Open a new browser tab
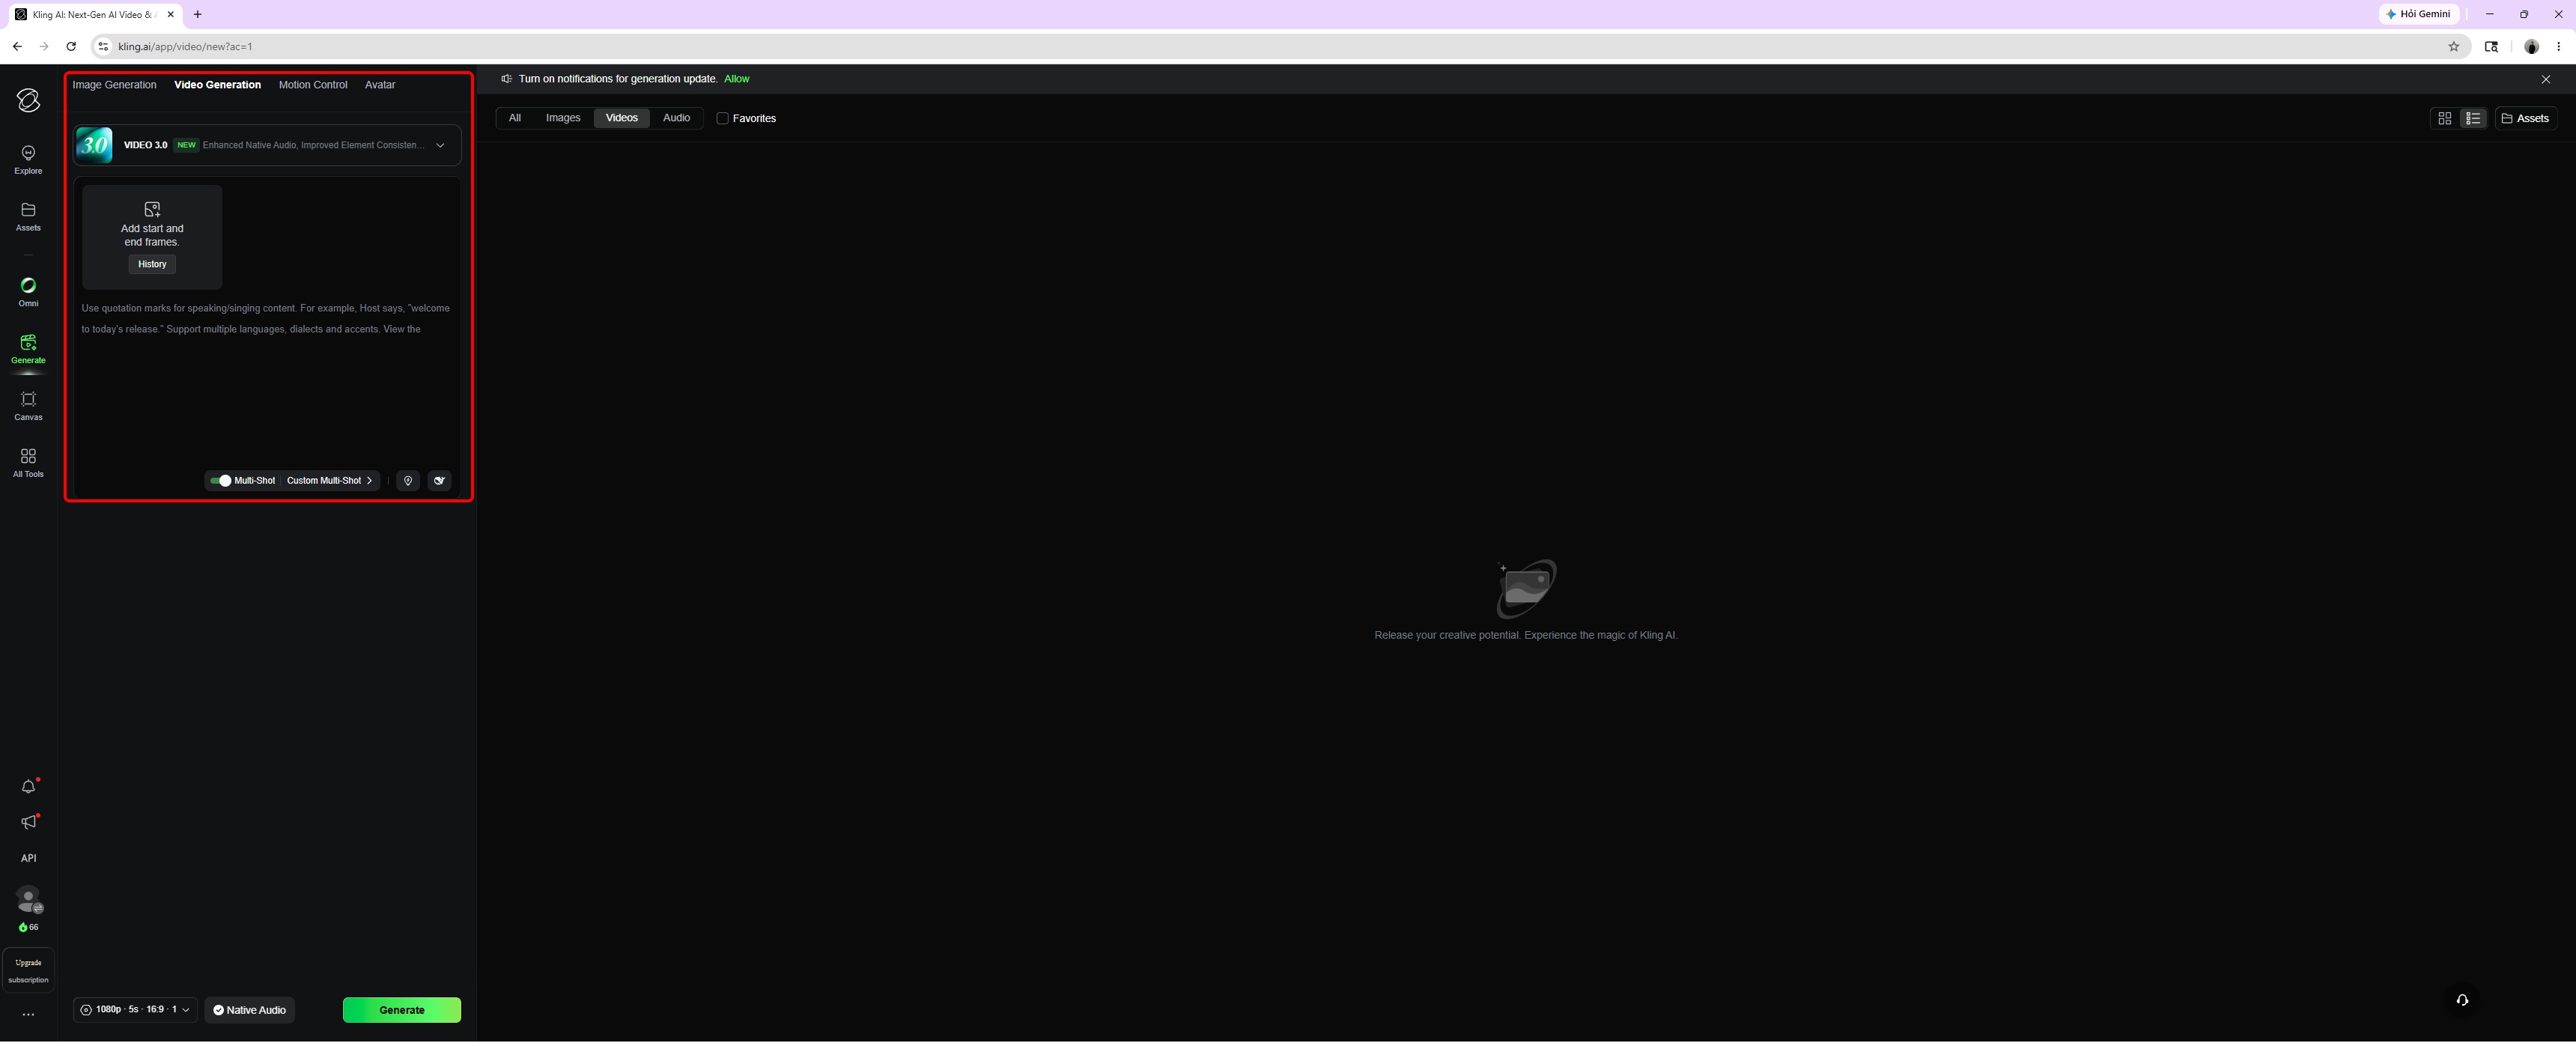This screenshot has width=2576, height=1046. pos(198,14)
